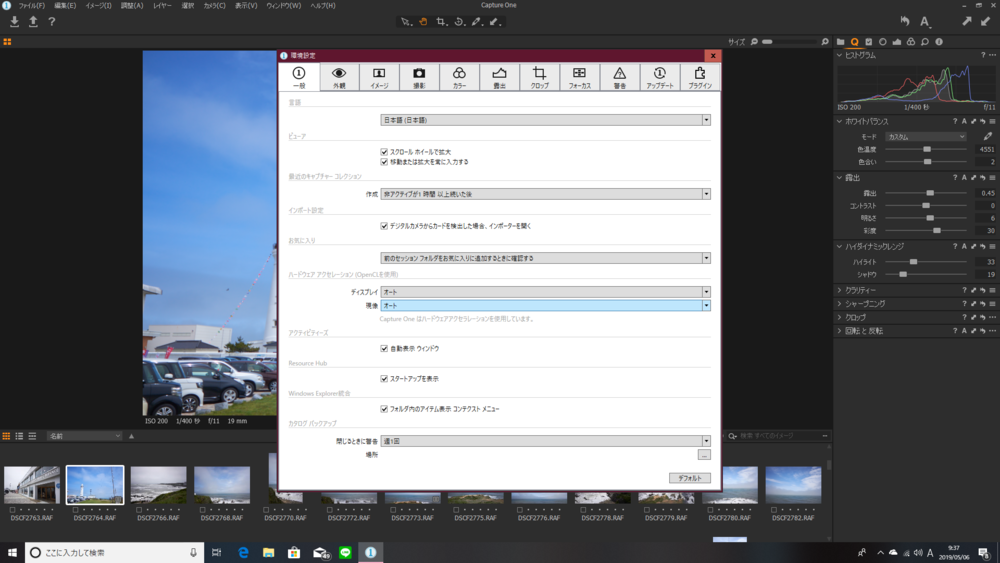Viewport: 1000px width, 563px height.
Task: Open the 調整(A) menu
Action: (x=132, y=5)
